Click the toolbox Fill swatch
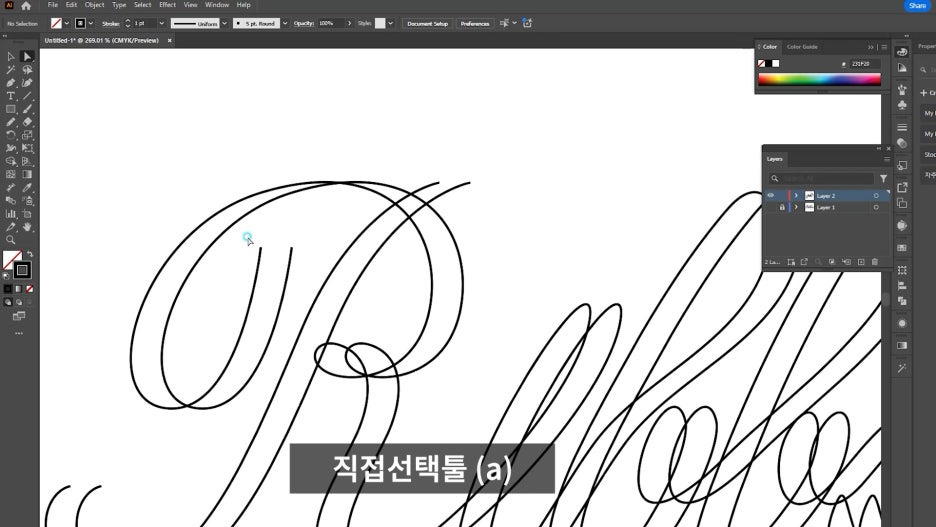Screen dimensions: 936x527 (x=13, y=260)
